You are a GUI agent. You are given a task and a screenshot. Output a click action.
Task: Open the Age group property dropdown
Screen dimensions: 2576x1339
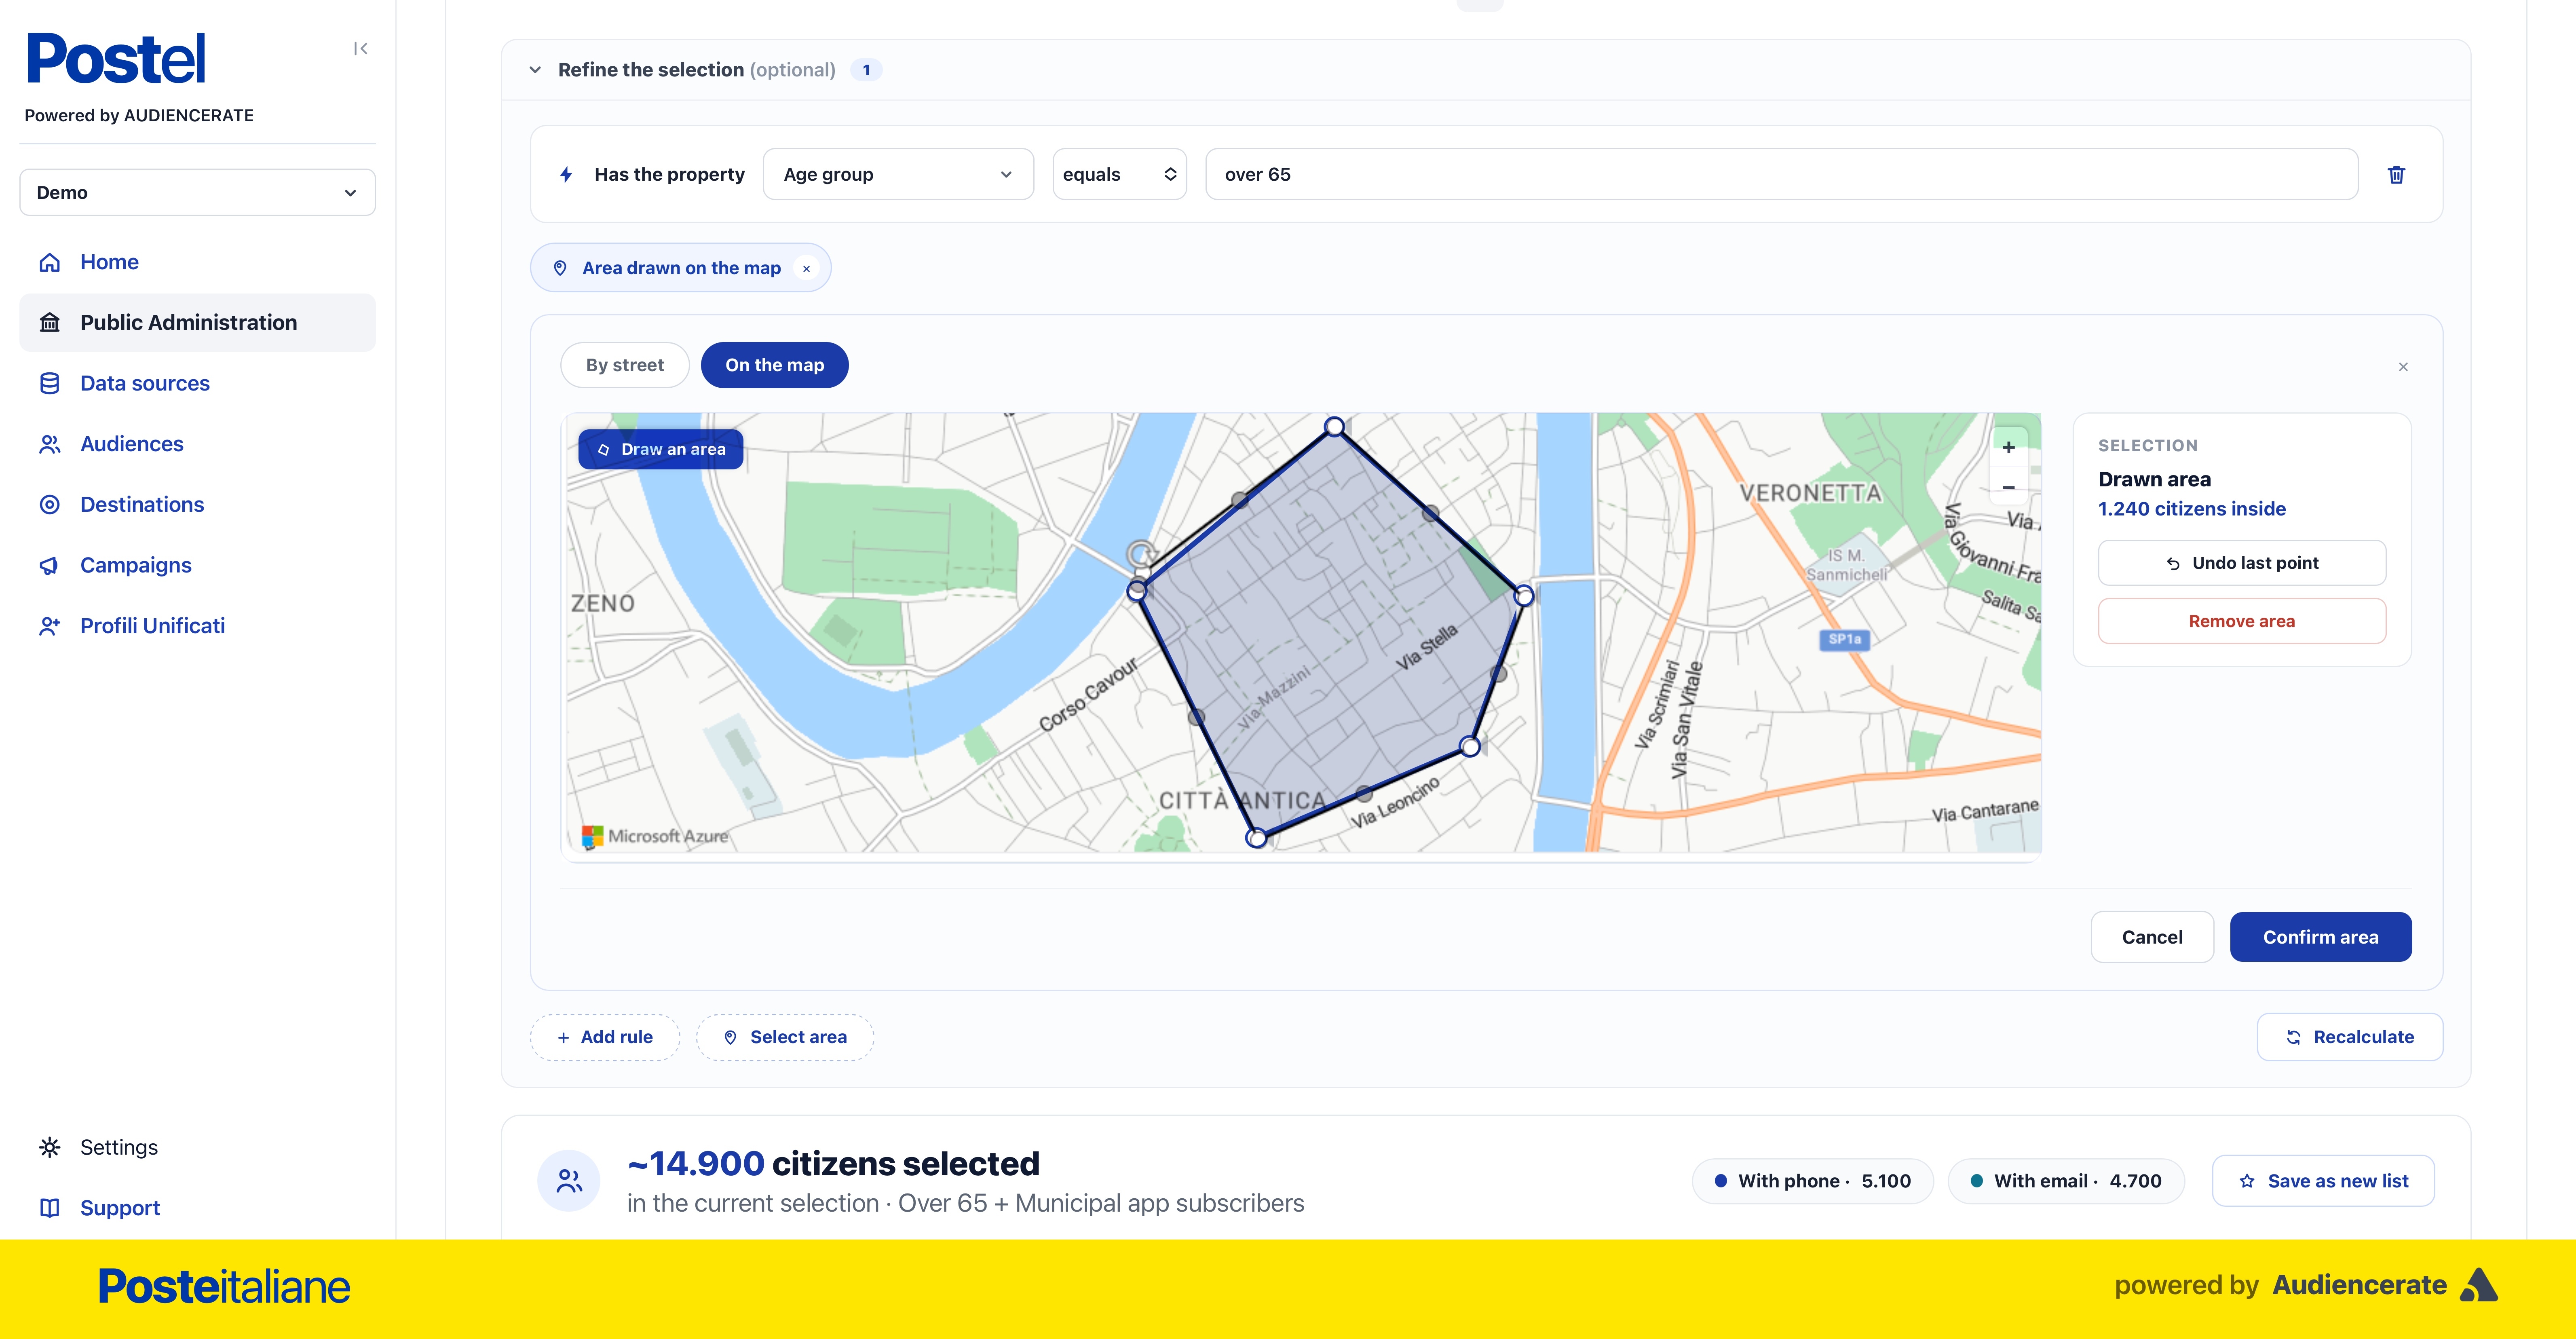pos(898,174)
